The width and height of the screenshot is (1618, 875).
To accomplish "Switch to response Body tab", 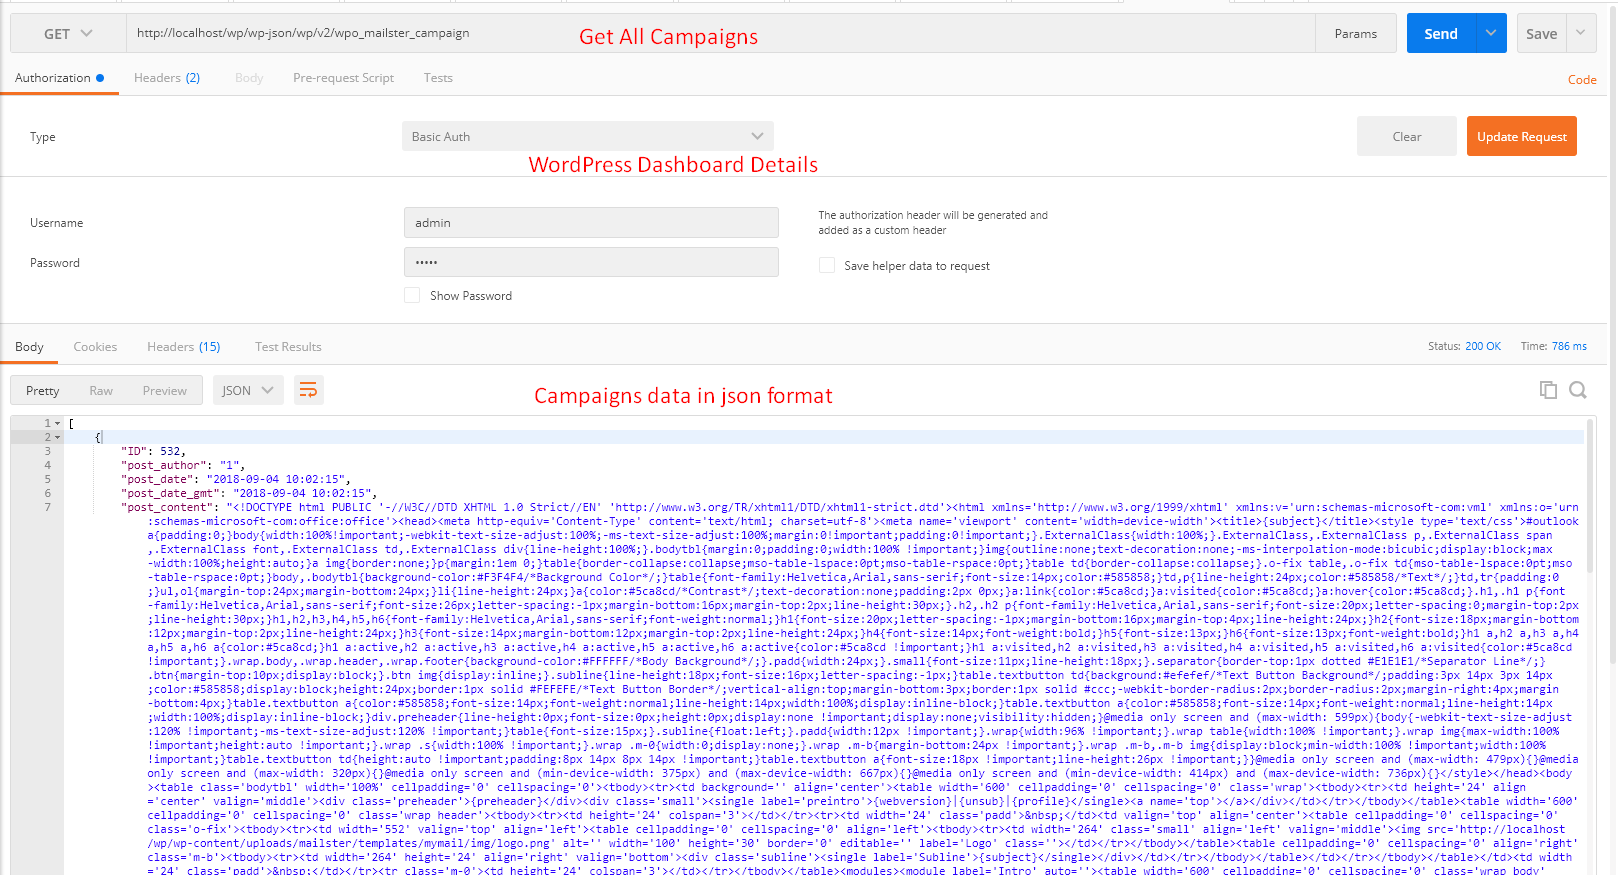I will [29, 347].
